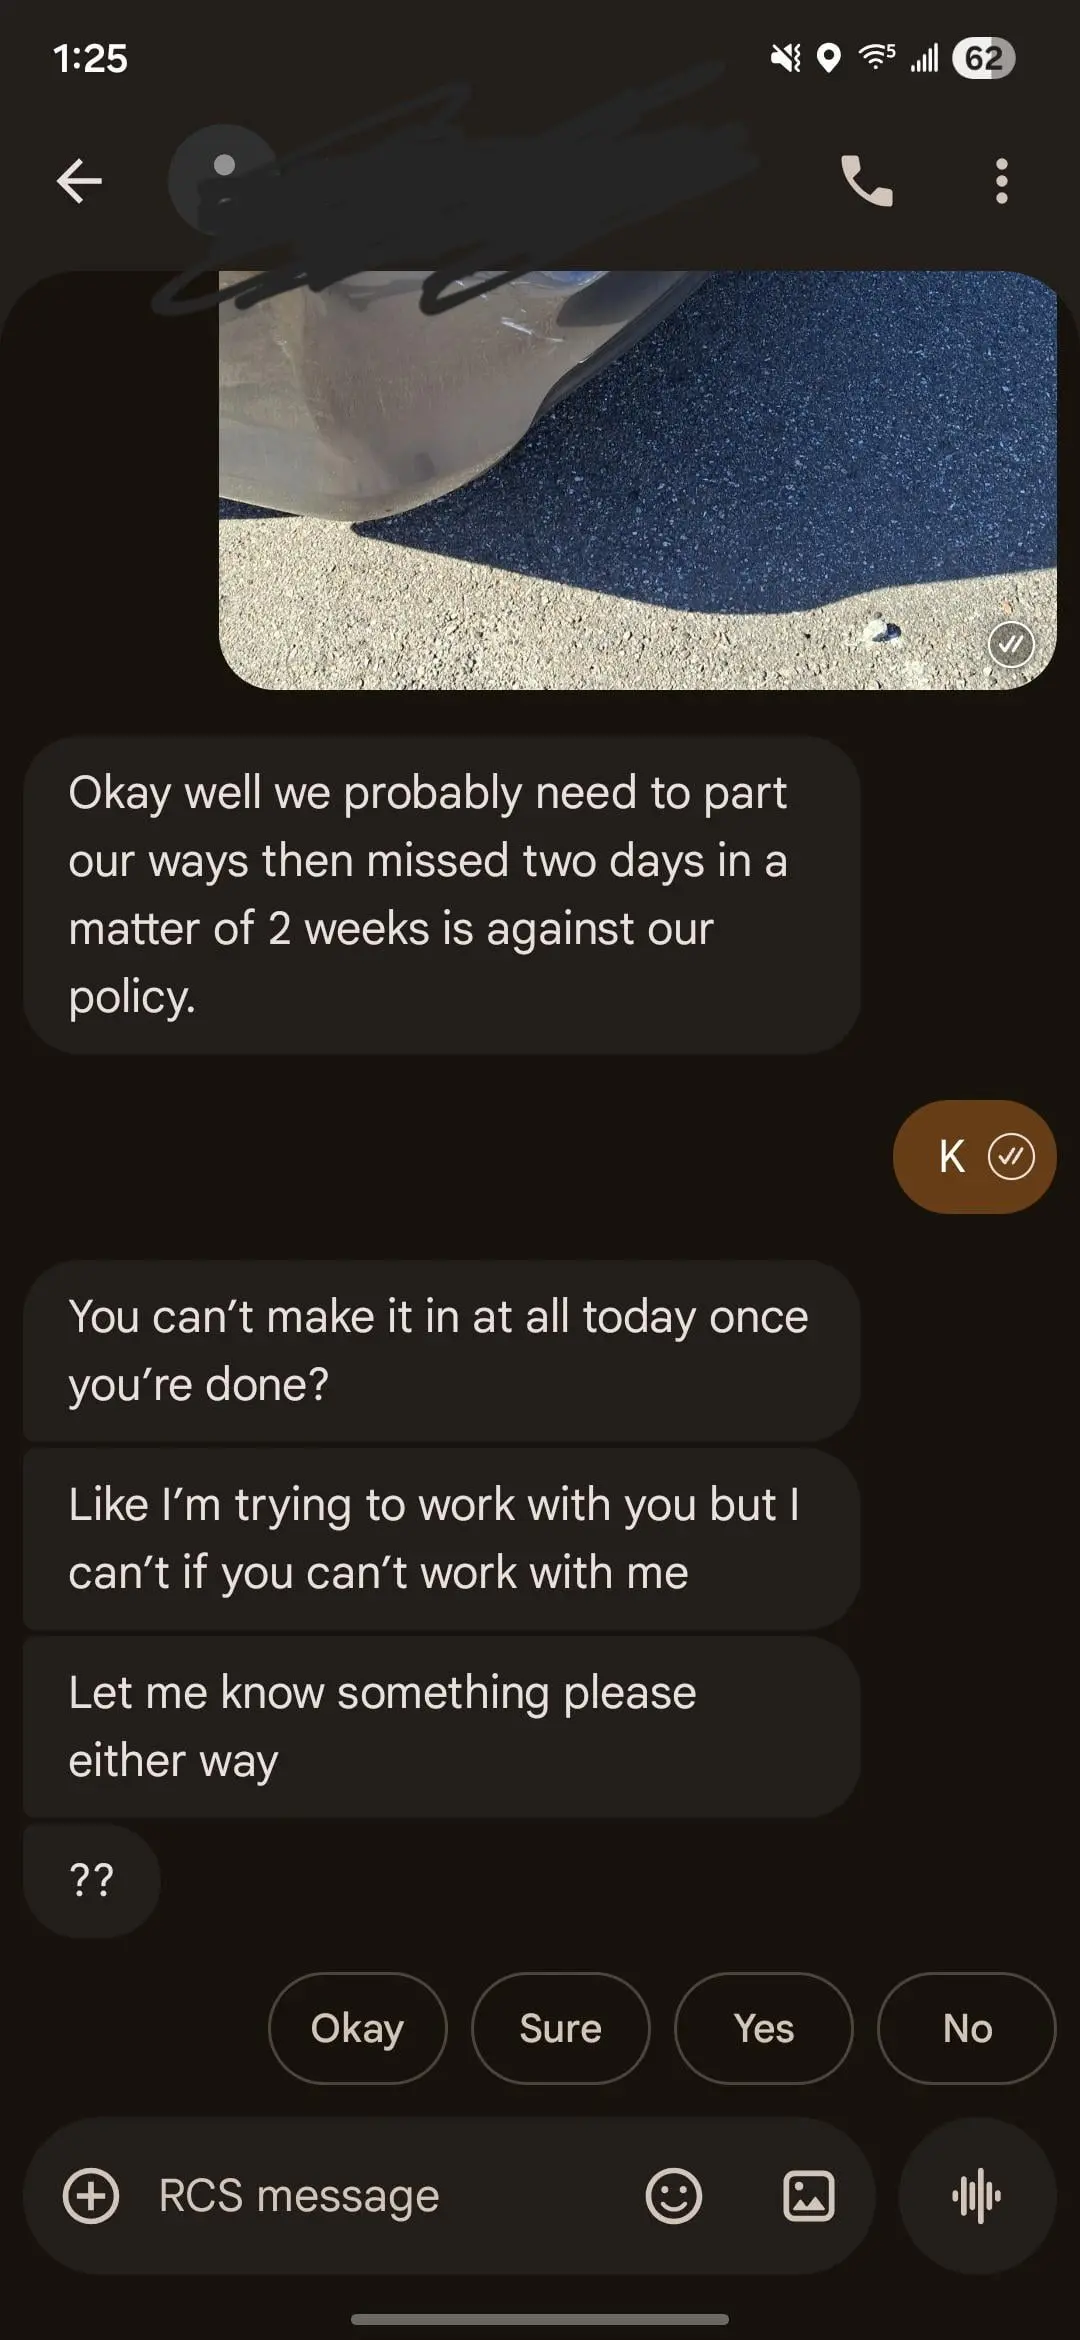Image resolution: width=1080 pixels, height=2340 pixels.
Task: Tap the back arrow
Action: [79, 181]
